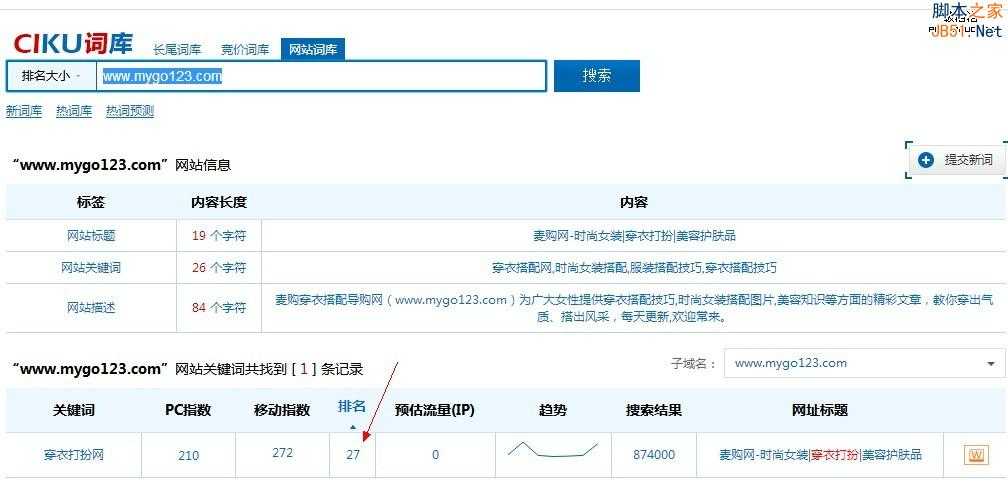Click the 网站标题 label in info table
The height and width of the screenshot is (486, 1008).
click(90, 236)
